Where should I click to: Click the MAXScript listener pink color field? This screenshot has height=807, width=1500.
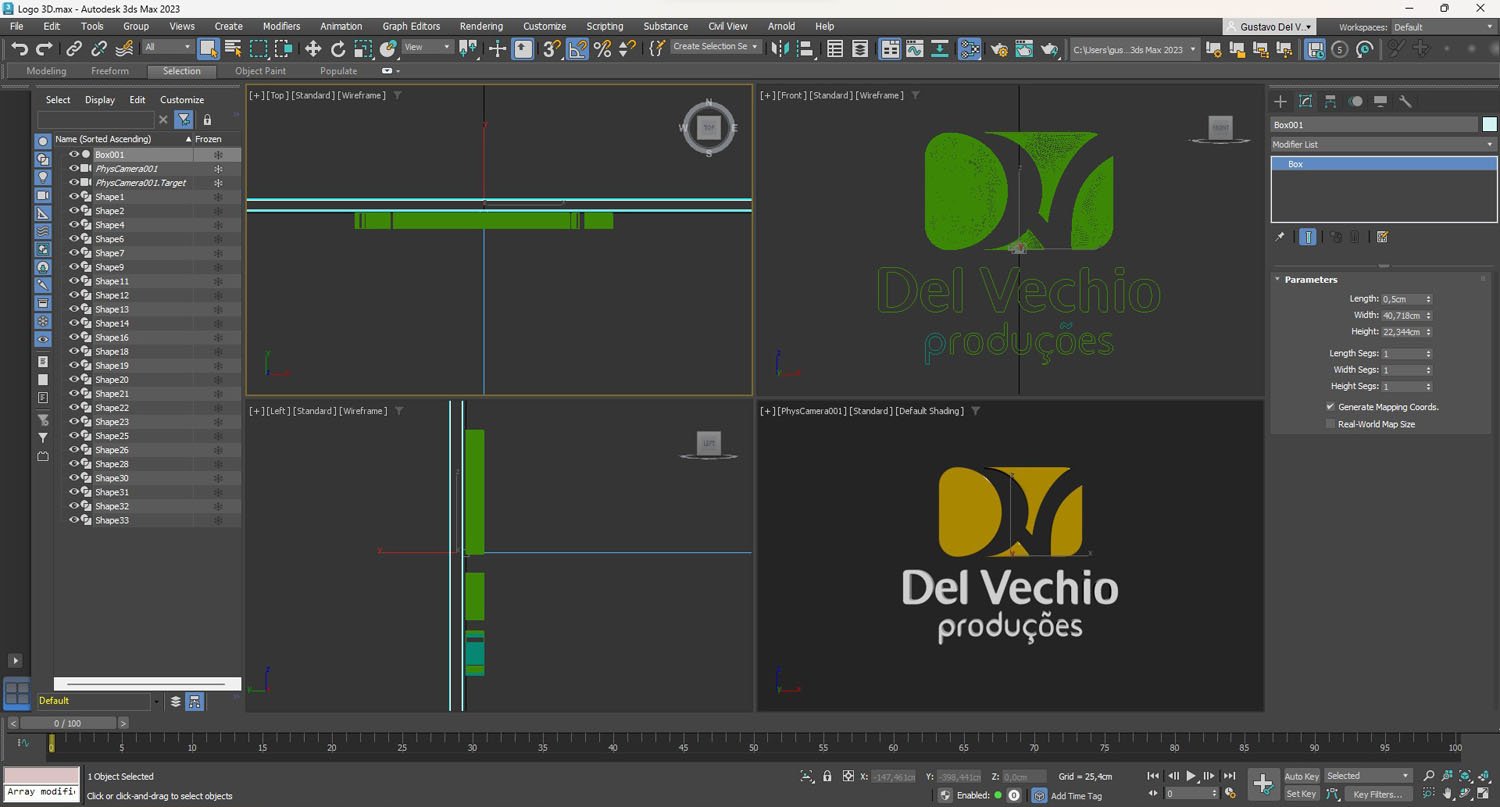tap(41, 776)
